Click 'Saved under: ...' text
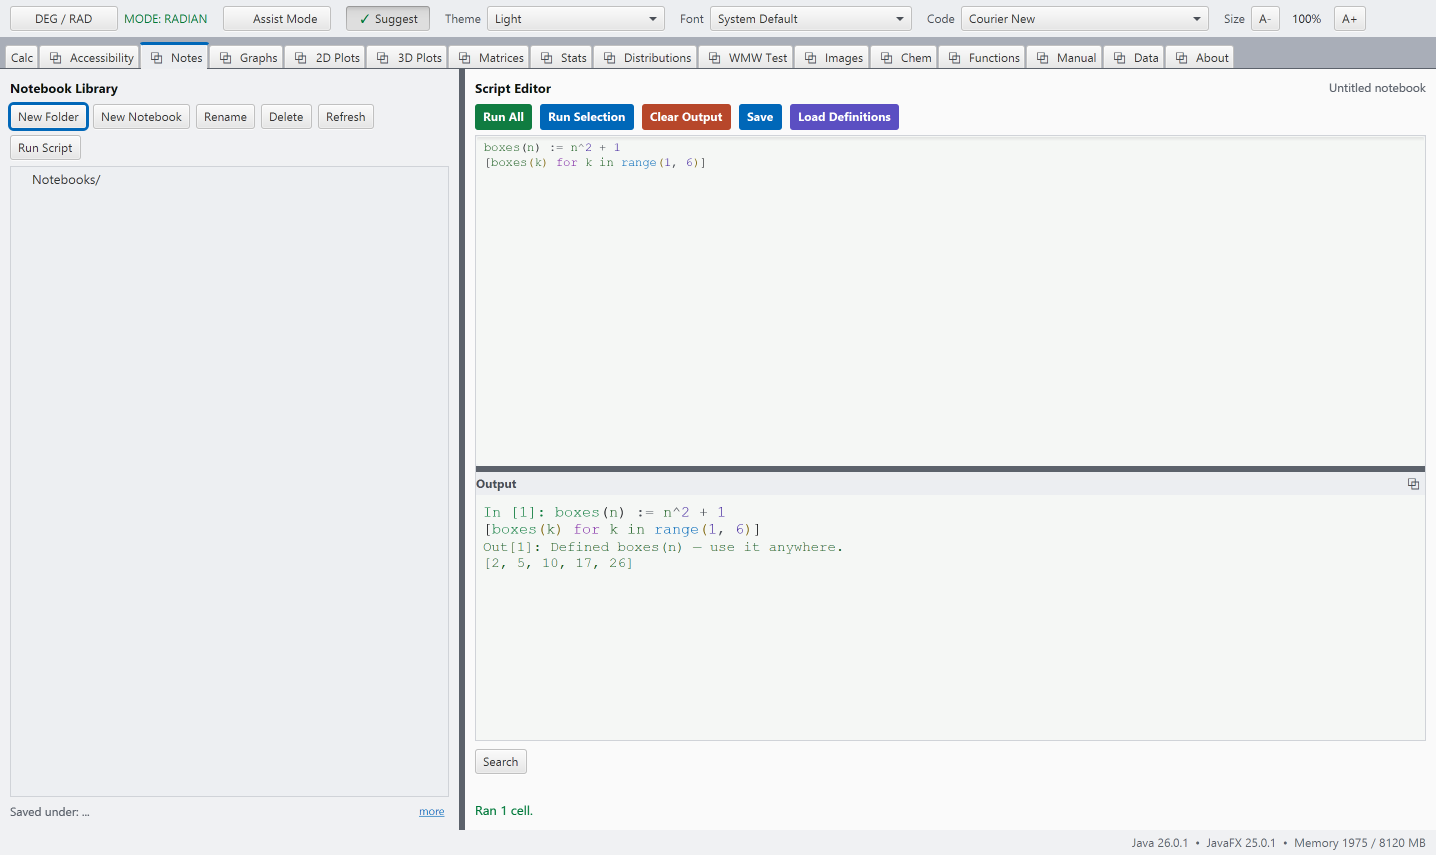The height and width of the screenshot is (855, 1436). [x=50, y=812]
